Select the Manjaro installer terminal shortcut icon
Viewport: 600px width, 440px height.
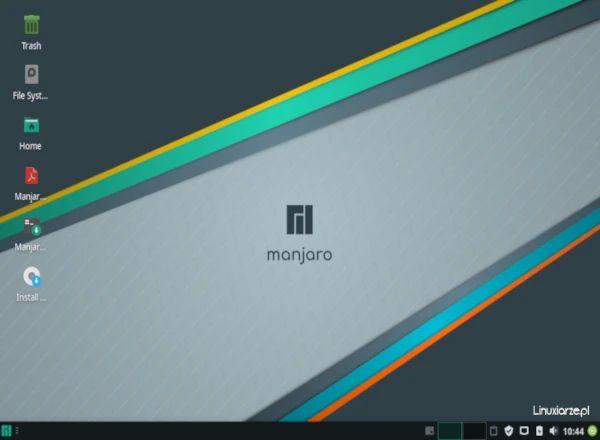pos(32,226)
